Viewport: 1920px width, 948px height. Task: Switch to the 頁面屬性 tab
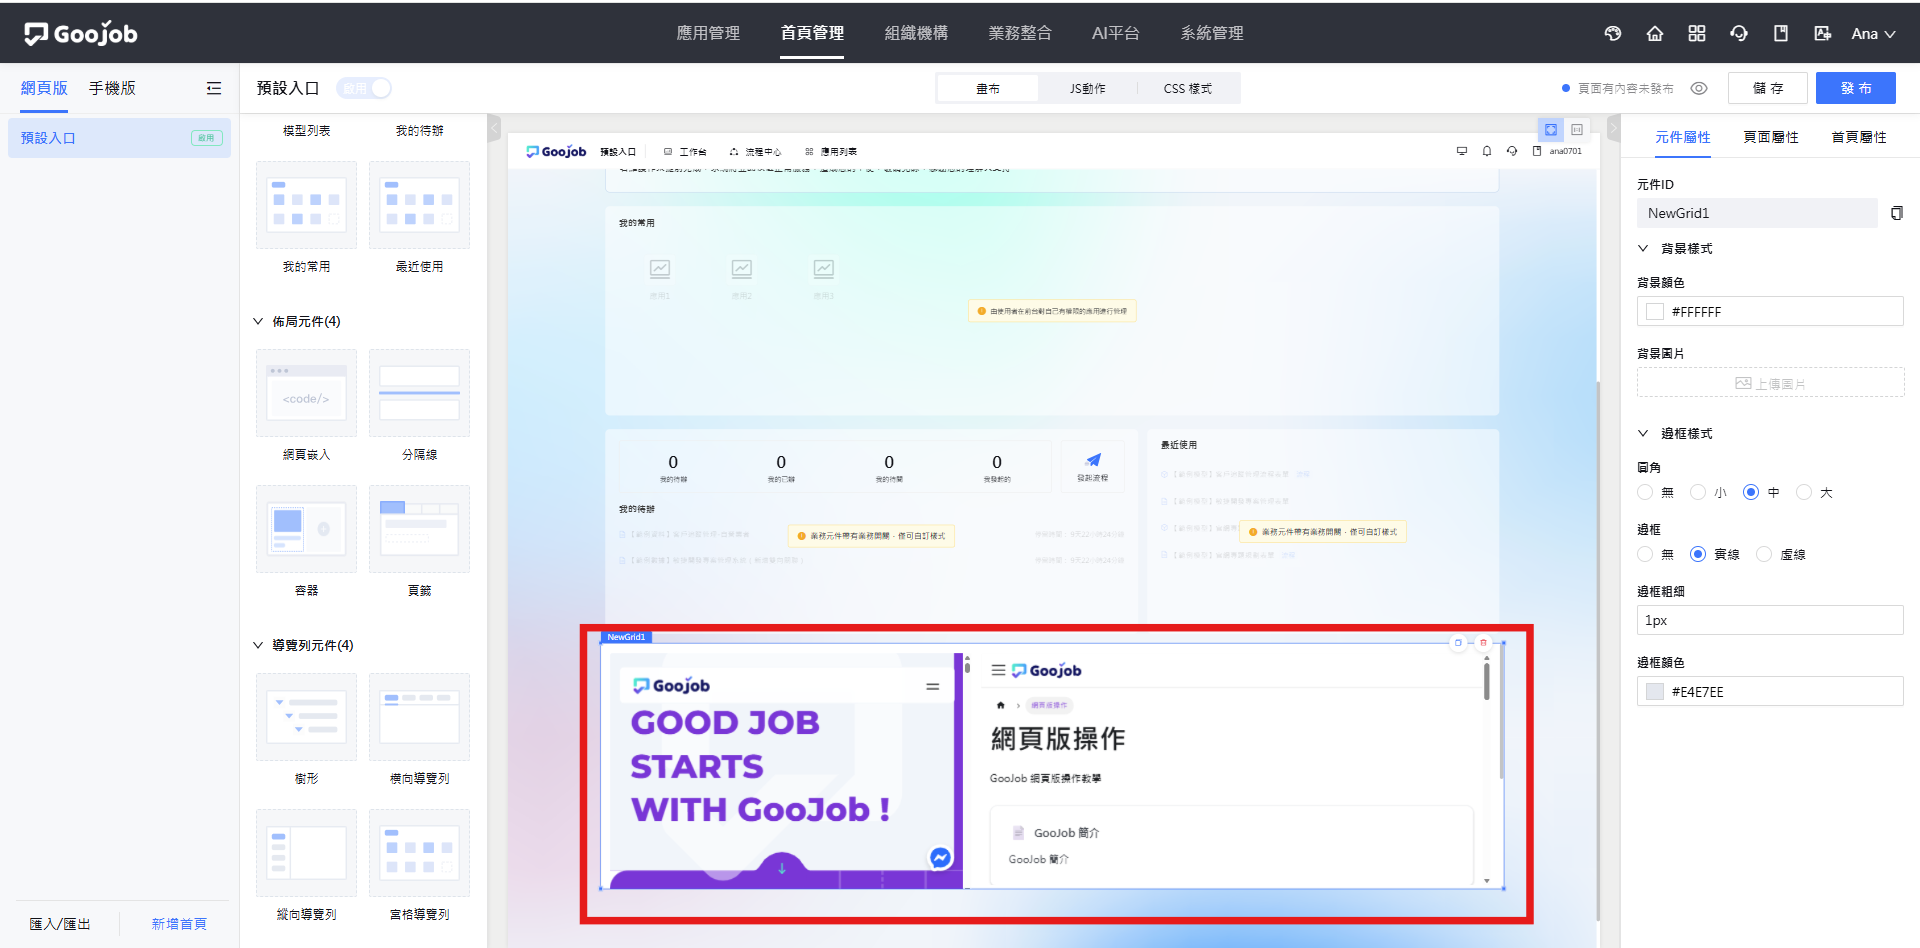click(1771, 137)
